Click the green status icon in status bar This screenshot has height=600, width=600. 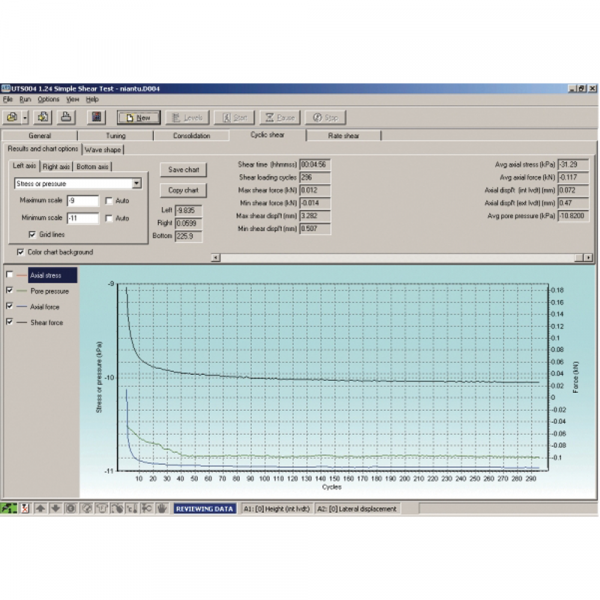click(x=9, y=508)
